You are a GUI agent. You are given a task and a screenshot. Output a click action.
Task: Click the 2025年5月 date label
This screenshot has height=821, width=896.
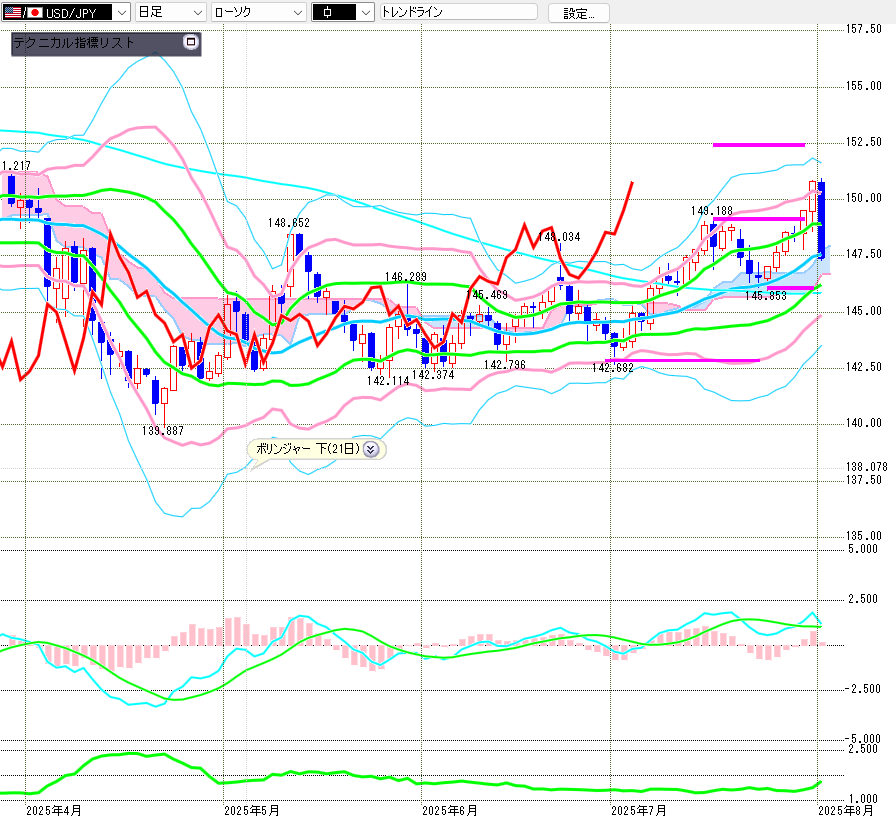(x=251, y=811)
